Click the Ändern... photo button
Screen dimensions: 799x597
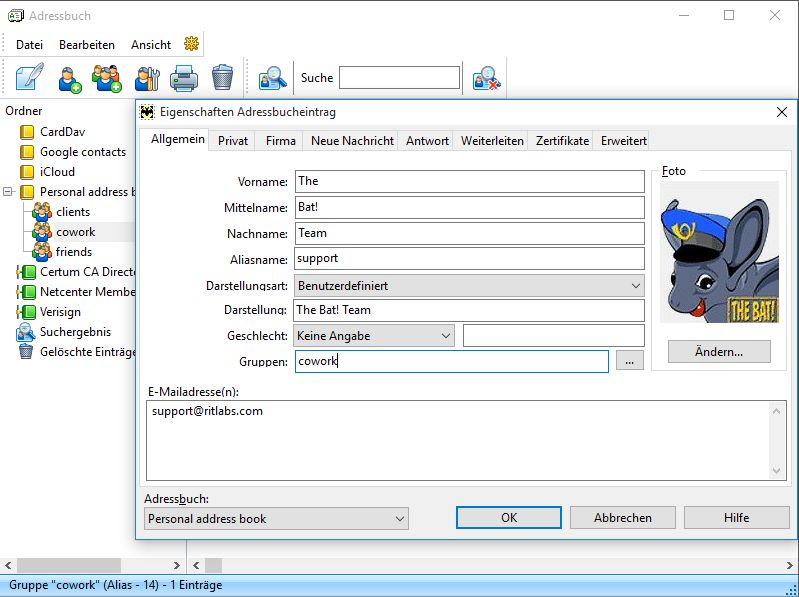719,352
